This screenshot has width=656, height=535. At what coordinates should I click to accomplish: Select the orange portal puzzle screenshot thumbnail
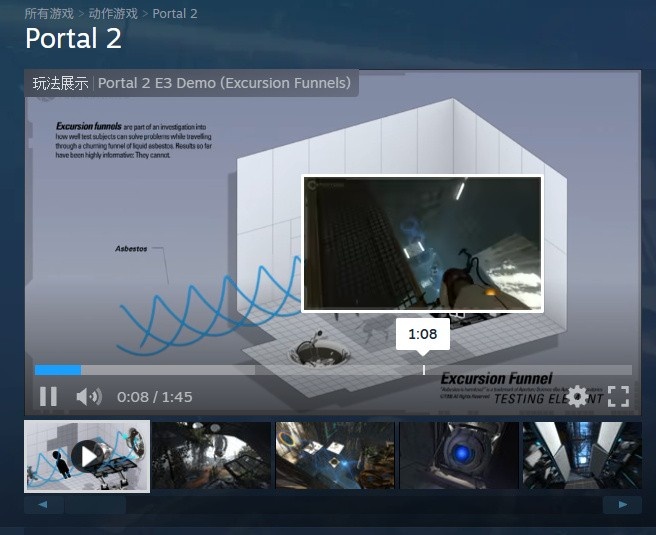(x=335, y=455)
